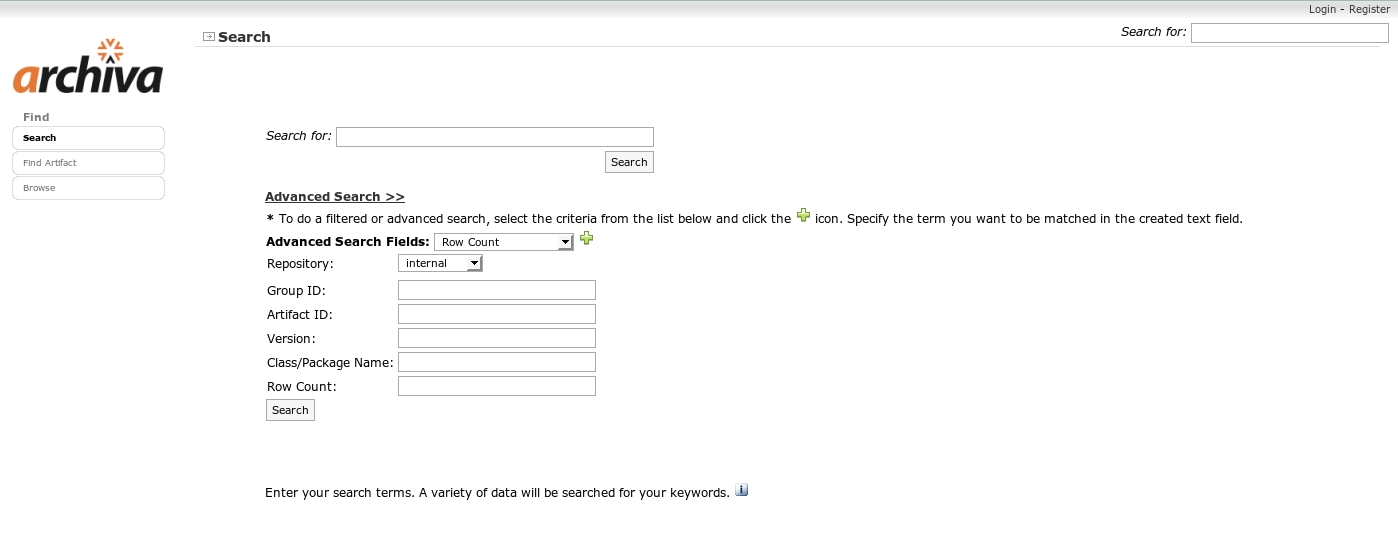Open the Register link
Image resolution: width=1398 pixels, height=534 pixels.
(x=1369, y=9)
